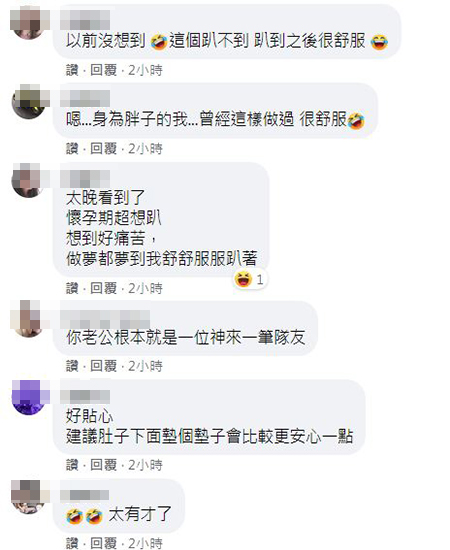Click 讚 under the 好貼心 comment
Screen dimensions: 450x550
[x=72, y=465]
